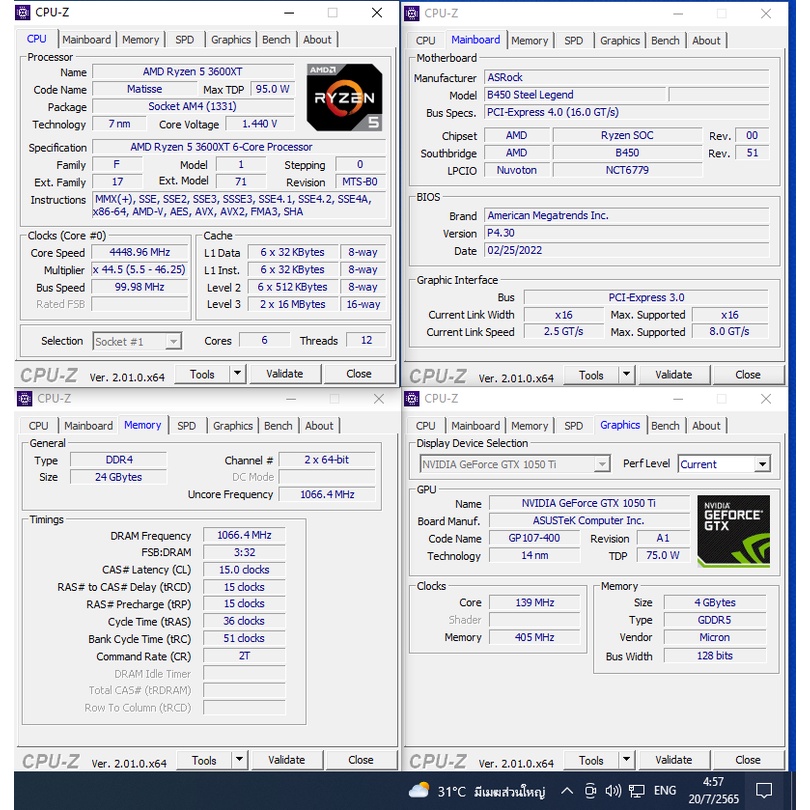Open the notification center icon
Image resolution: width=810 pixels, height=810 pixels.
point(763,791)
